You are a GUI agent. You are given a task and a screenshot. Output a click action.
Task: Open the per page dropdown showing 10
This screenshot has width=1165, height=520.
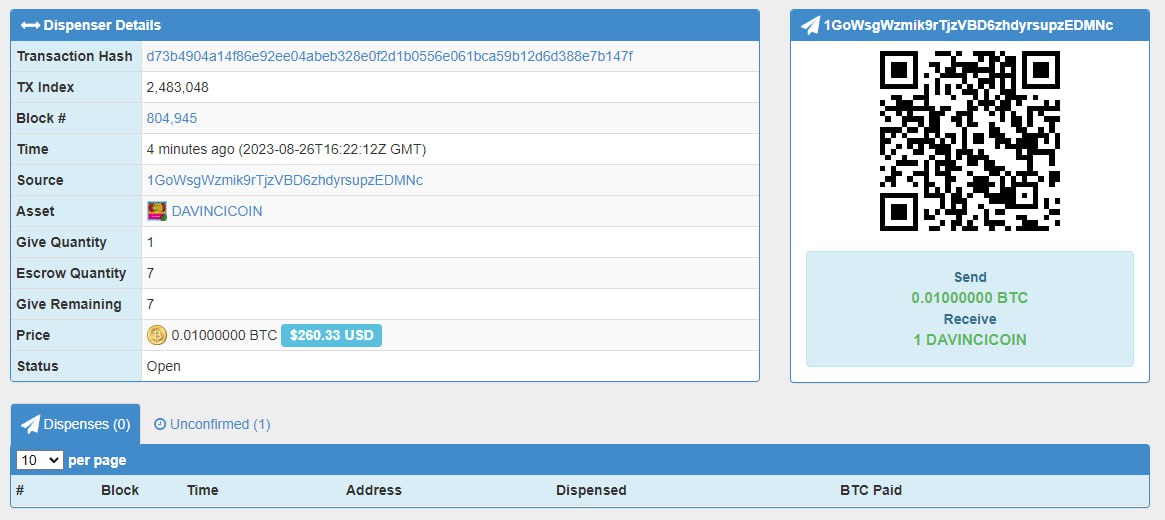(39, 460)
